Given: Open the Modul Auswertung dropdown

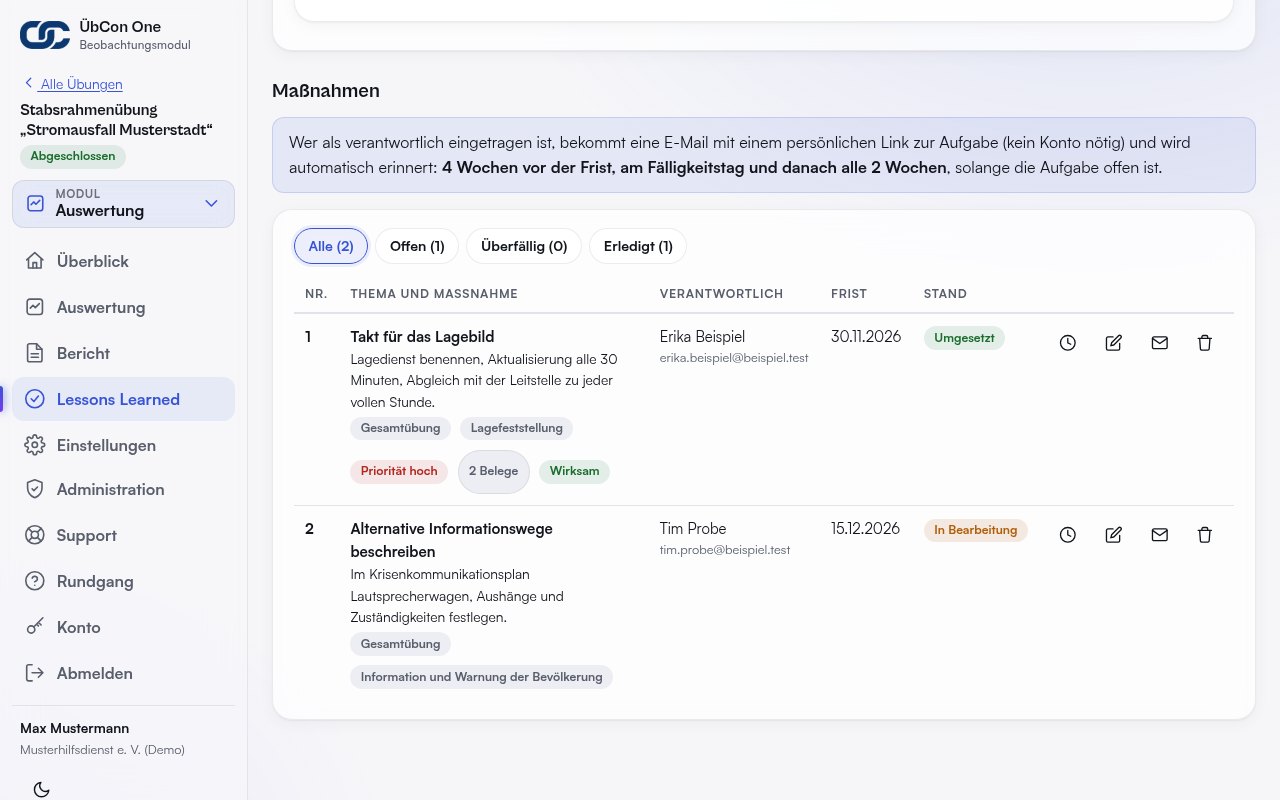Looking at the screenshot, I should pyautogui.click(x=124, y=204).
